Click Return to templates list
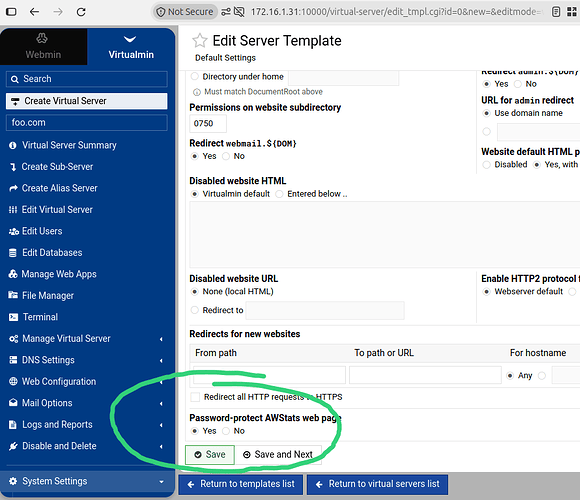This screenshot has height=500, width=580. pos(241,484)
